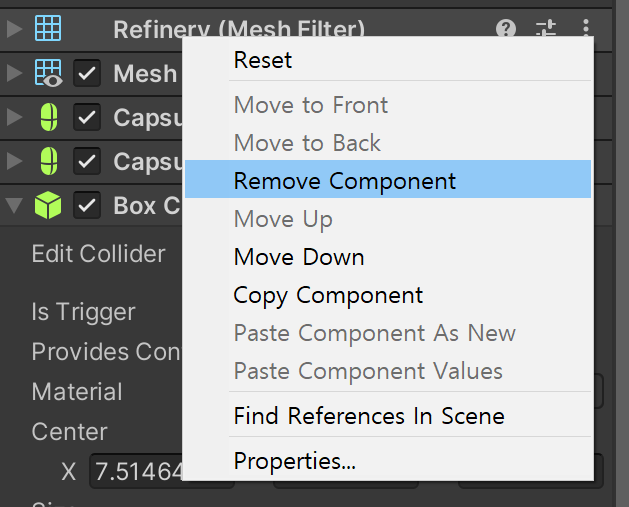The width and height of the screenshot is (629, 507).
Task: Click the first Capsule Collider green icon
Action: [48, 117]
